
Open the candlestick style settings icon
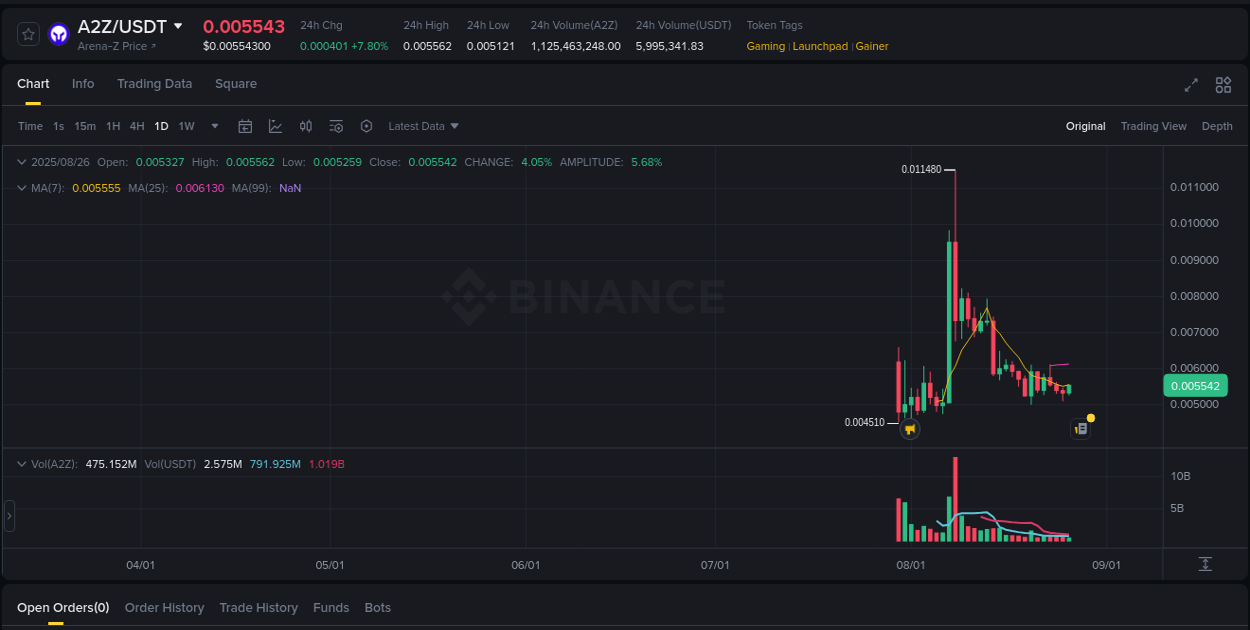click(x=306, y=126)
